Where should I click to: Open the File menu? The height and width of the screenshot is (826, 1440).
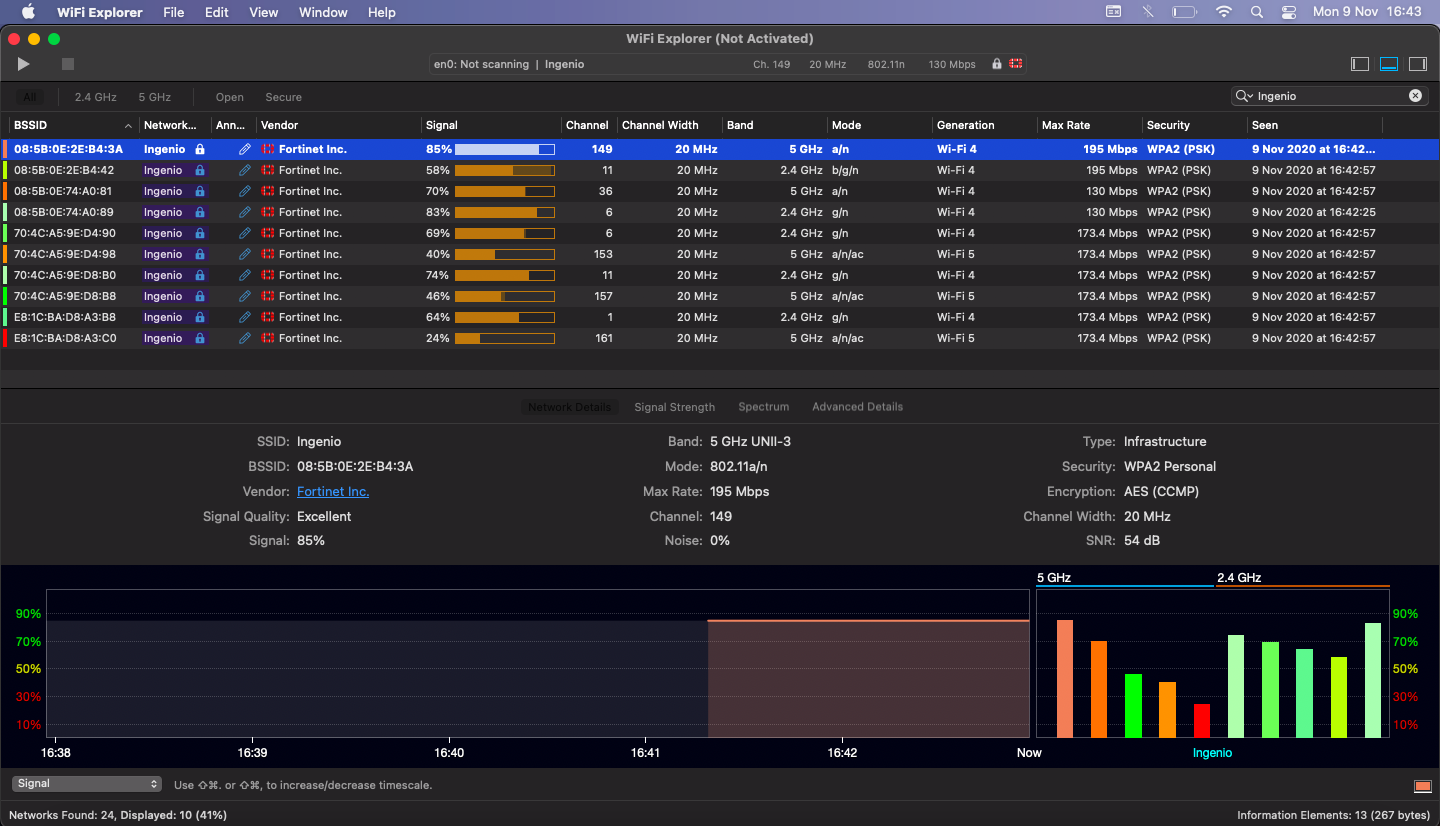pos(173,12)
